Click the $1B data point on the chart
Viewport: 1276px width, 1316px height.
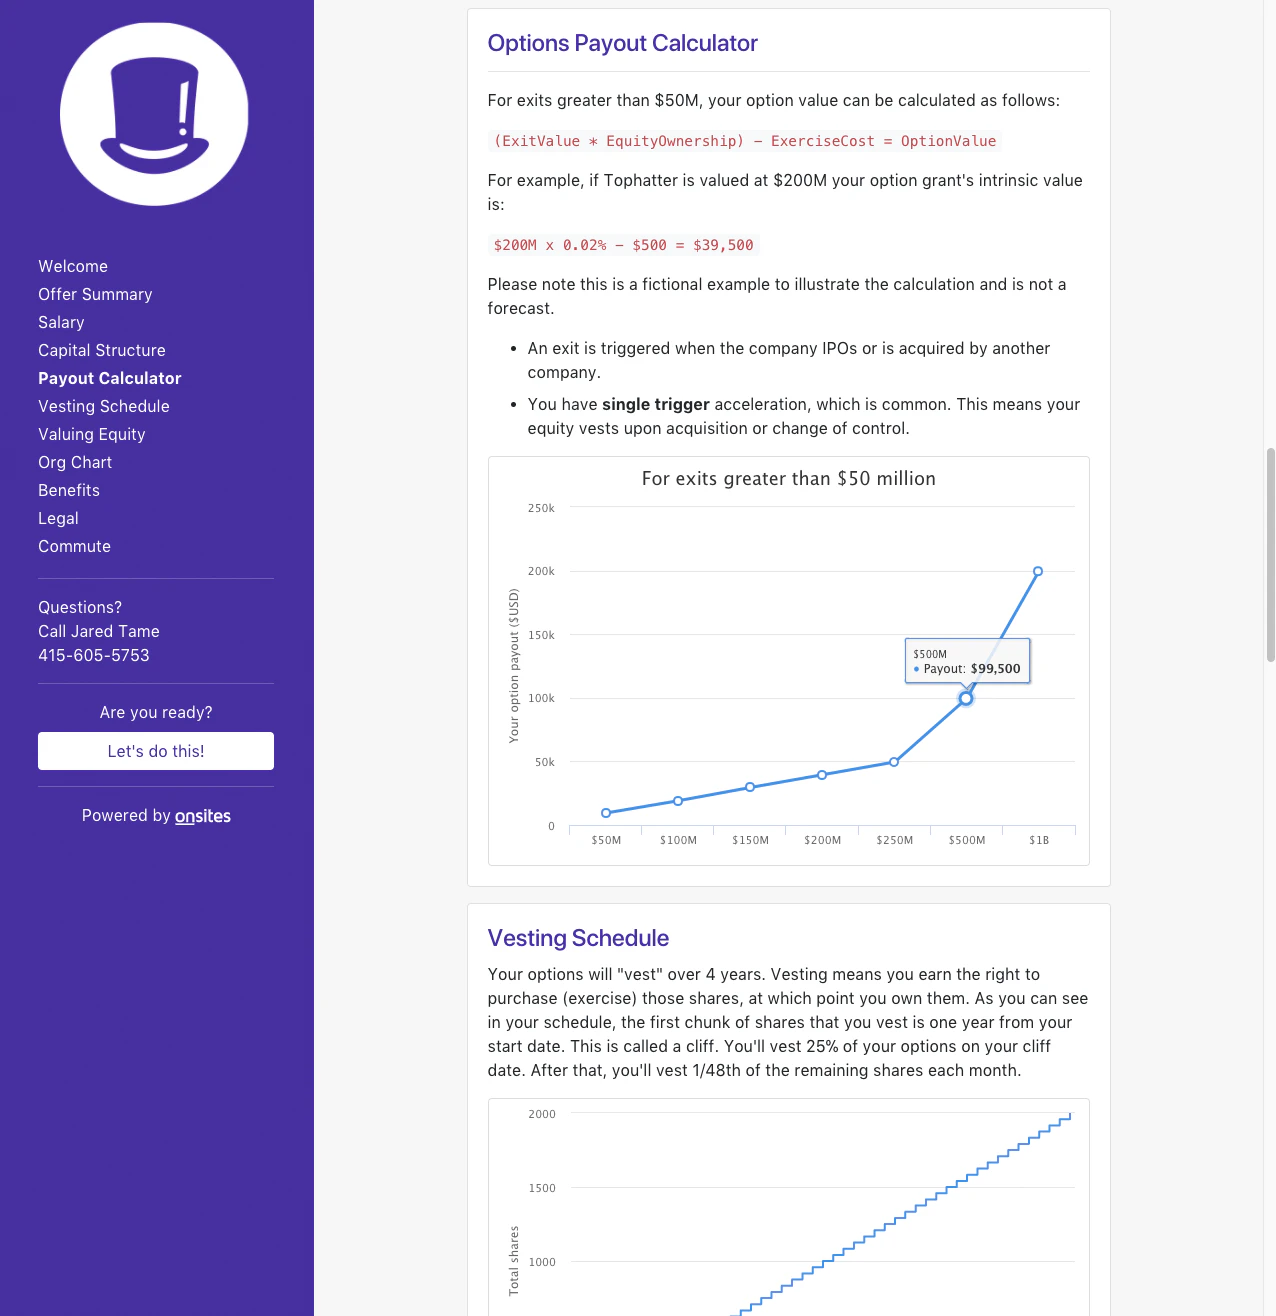point(1037,571)
